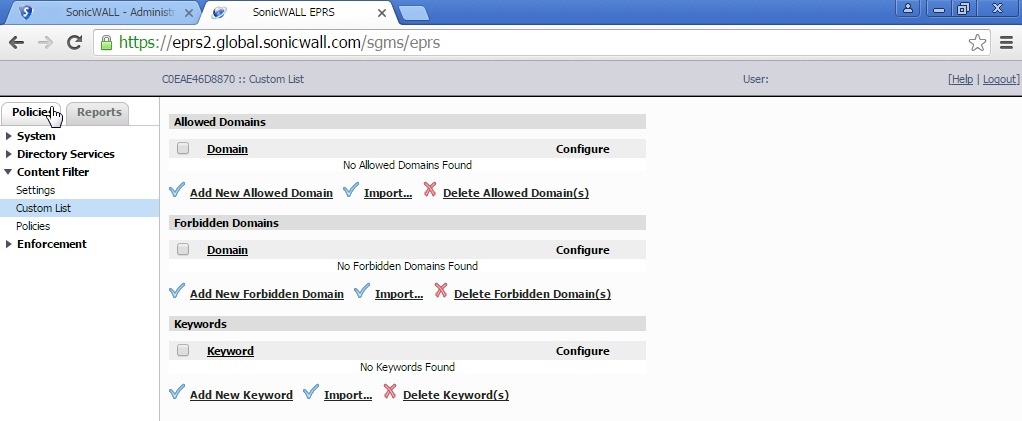Click the red X icon for Delete Allowed Domain(s)
Image resolution: width=1022 pixels, height=421 pixels.
pyautogui.click(x=430, y=190)
